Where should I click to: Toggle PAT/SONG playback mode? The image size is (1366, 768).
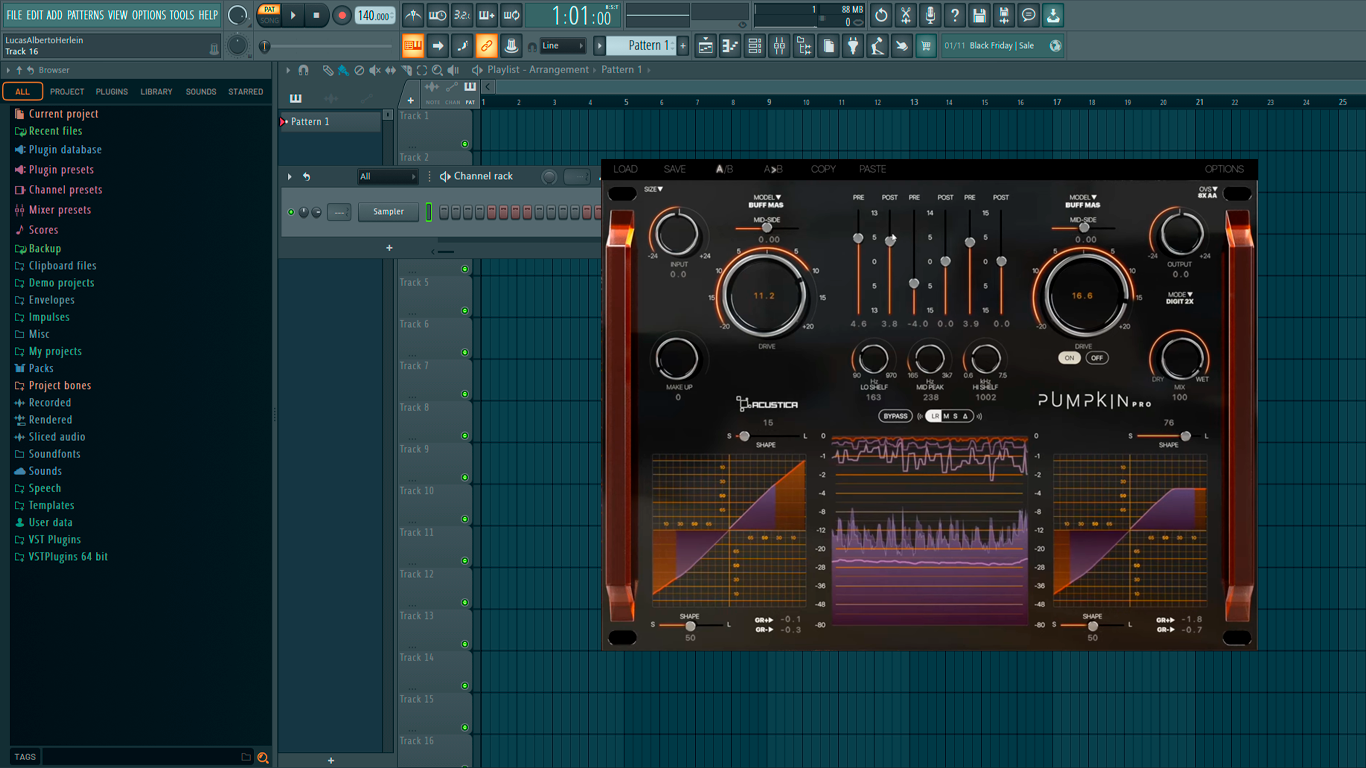(269, 15)
